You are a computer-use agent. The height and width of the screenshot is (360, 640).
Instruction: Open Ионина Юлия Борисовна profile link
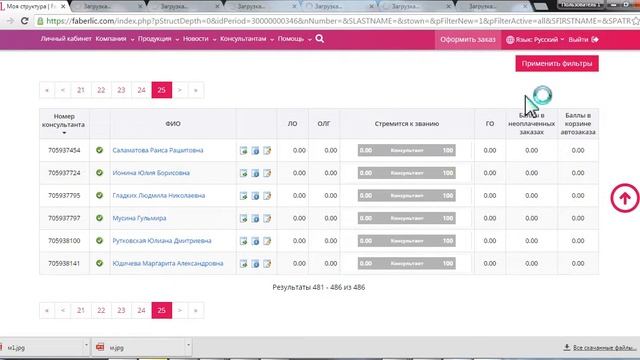(151, 173)
